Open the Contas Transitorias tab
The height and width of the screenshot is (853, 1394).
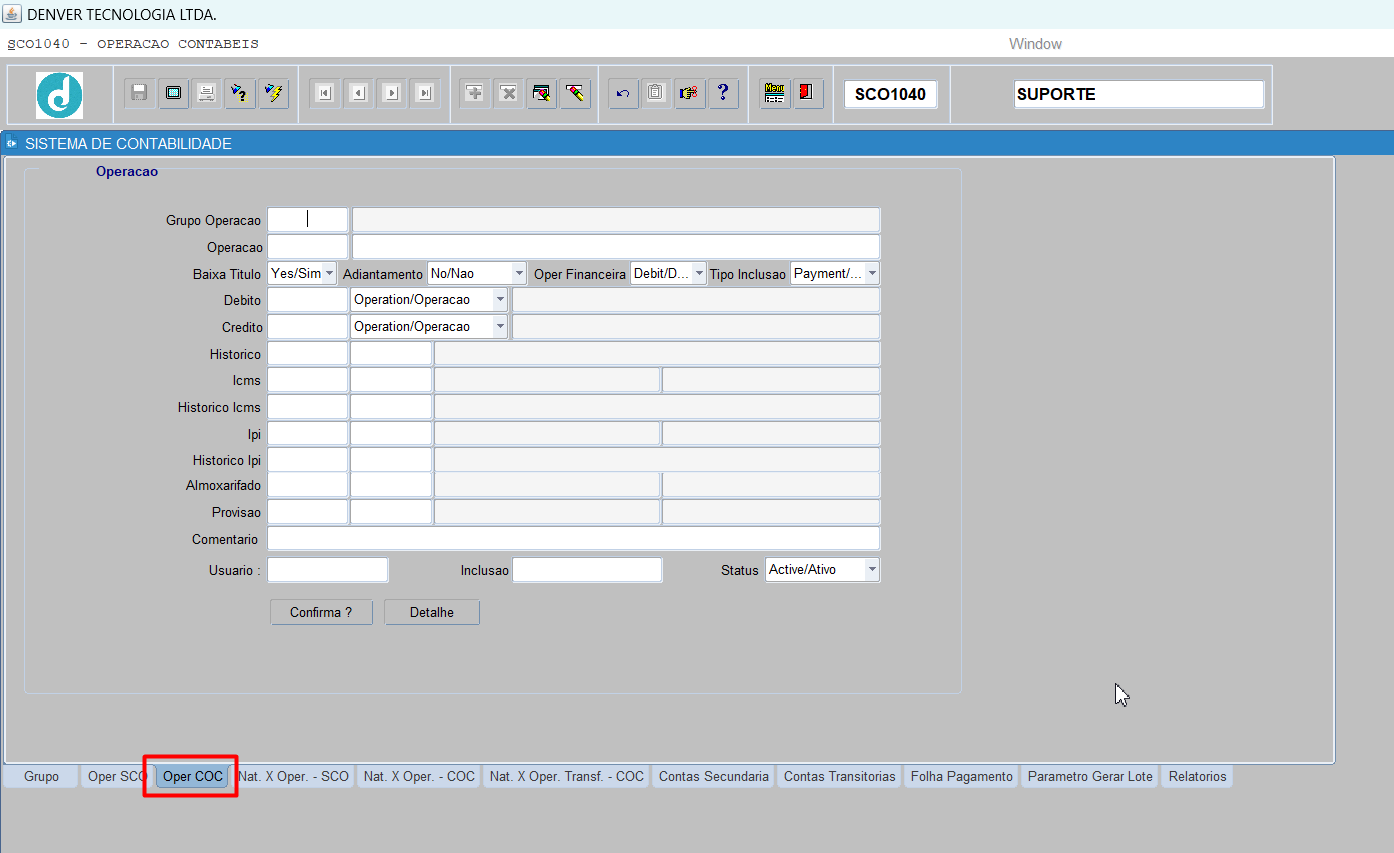pos(840,776)
